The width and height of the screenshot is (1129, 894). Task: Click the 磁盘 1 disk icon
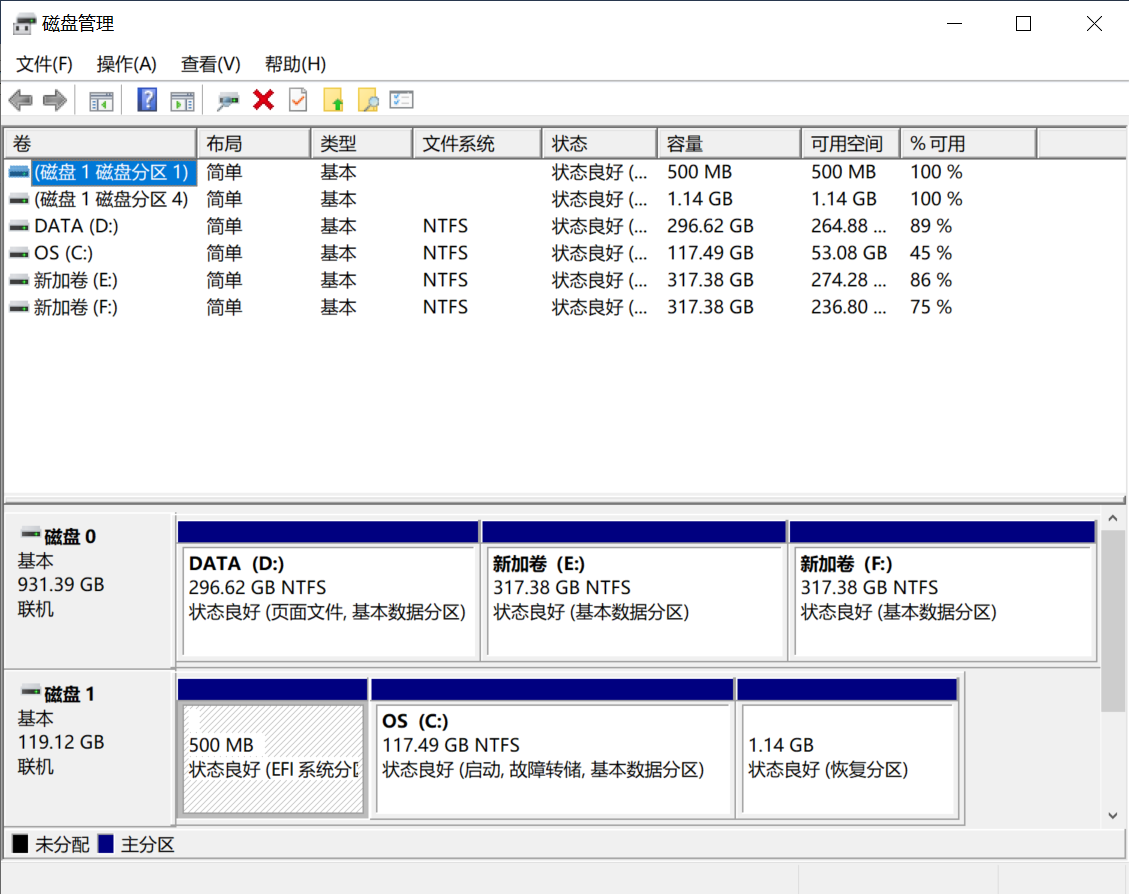(x=30, y=691)
